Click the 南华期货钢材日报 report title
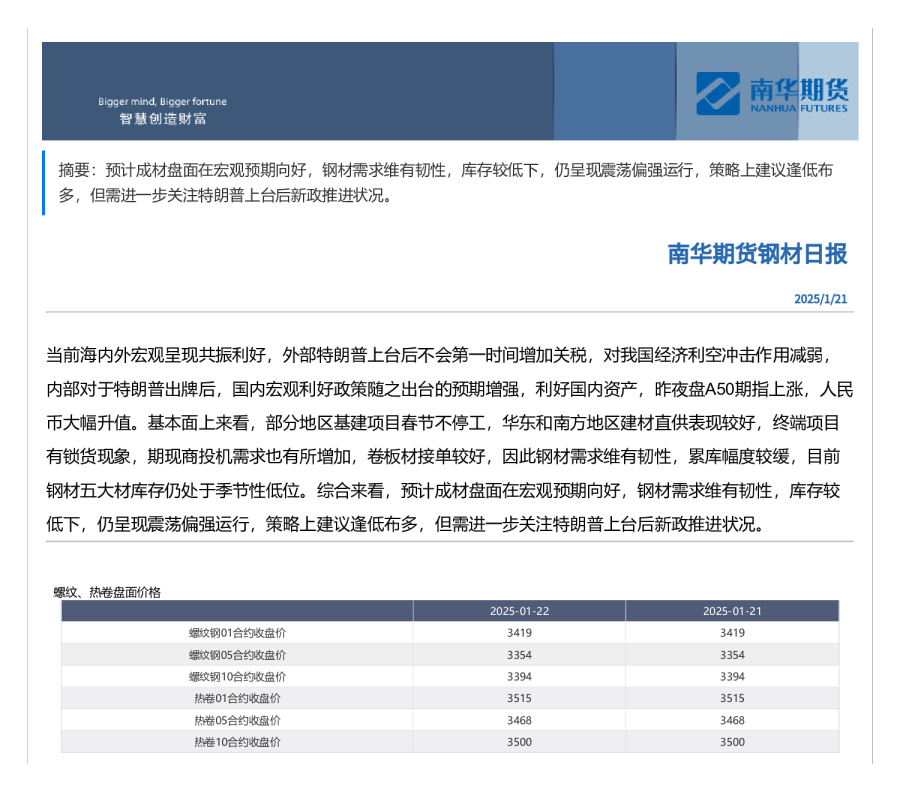 pos(757,254)
